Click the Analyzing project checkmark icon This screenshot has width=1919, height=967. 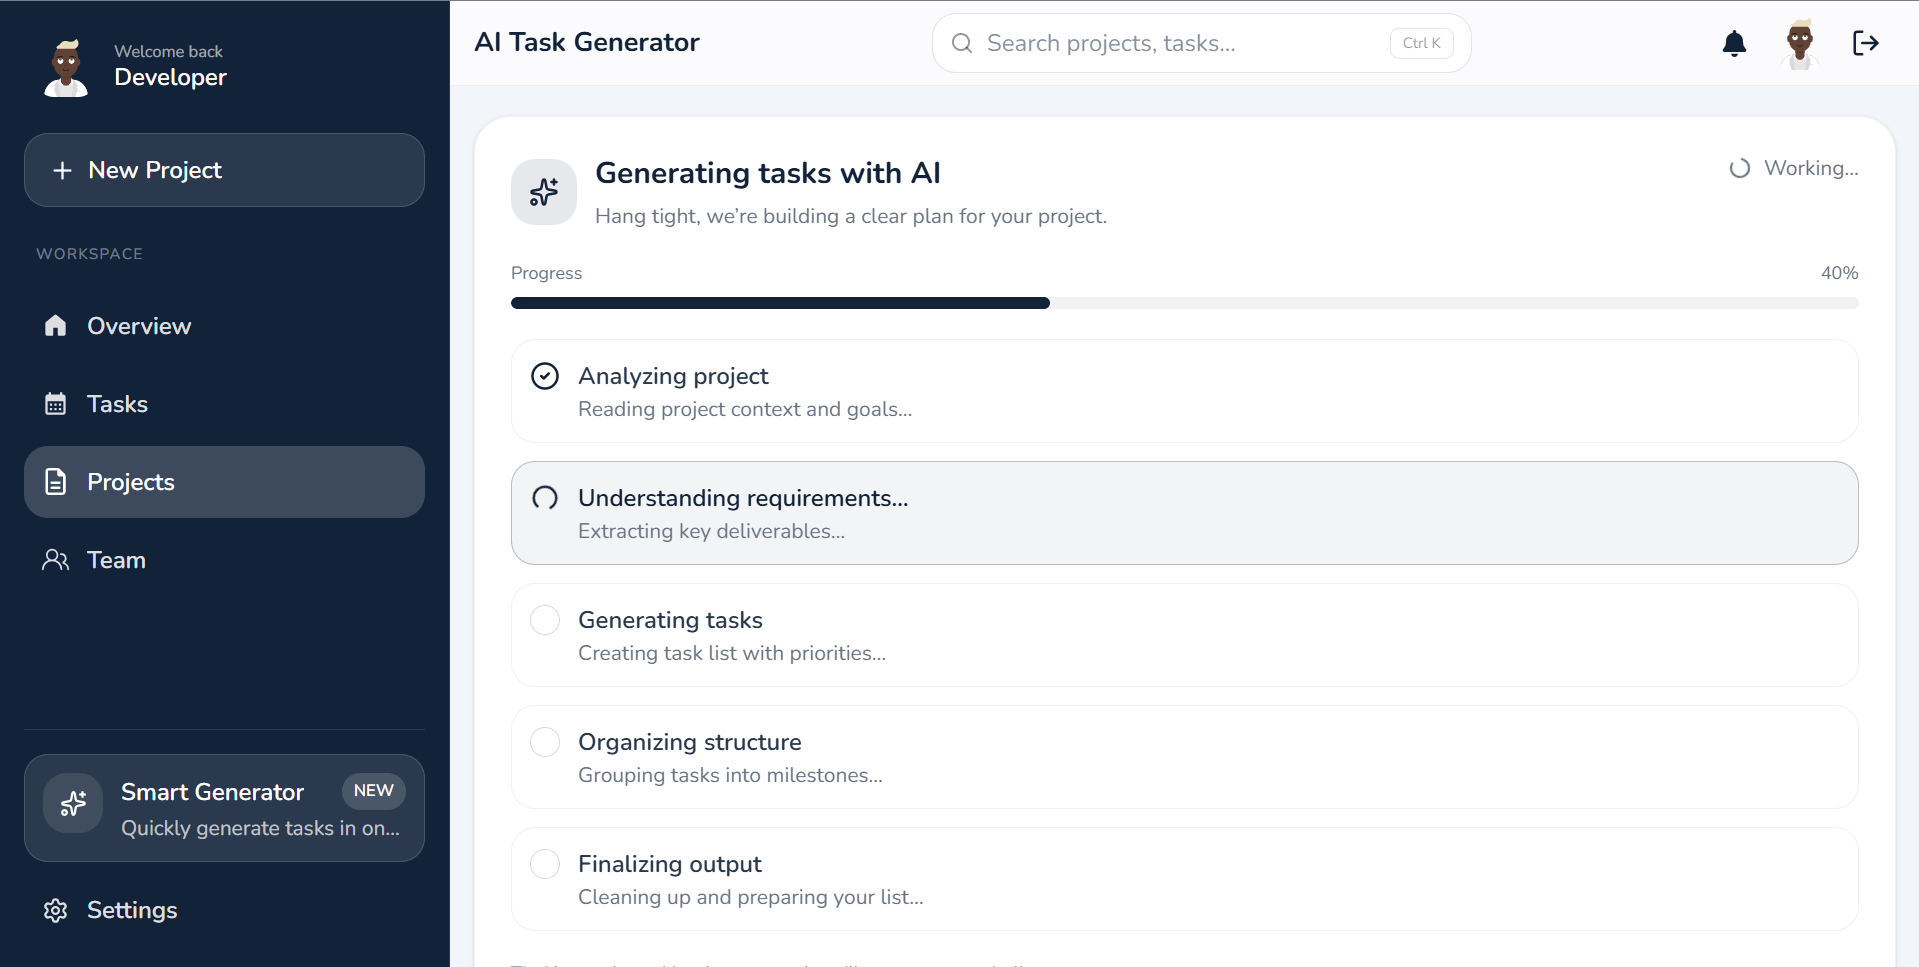pyautogui.click(x=545, y=376)
